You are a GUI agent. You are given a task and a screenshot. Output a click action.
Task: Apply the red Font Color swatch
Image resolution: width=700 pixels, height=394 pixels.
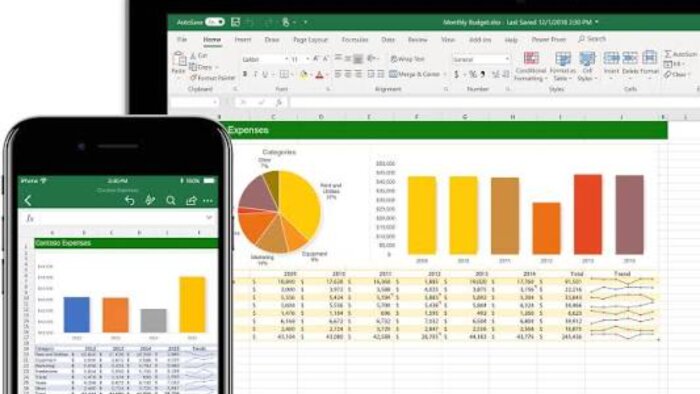[x=319, y=75]
